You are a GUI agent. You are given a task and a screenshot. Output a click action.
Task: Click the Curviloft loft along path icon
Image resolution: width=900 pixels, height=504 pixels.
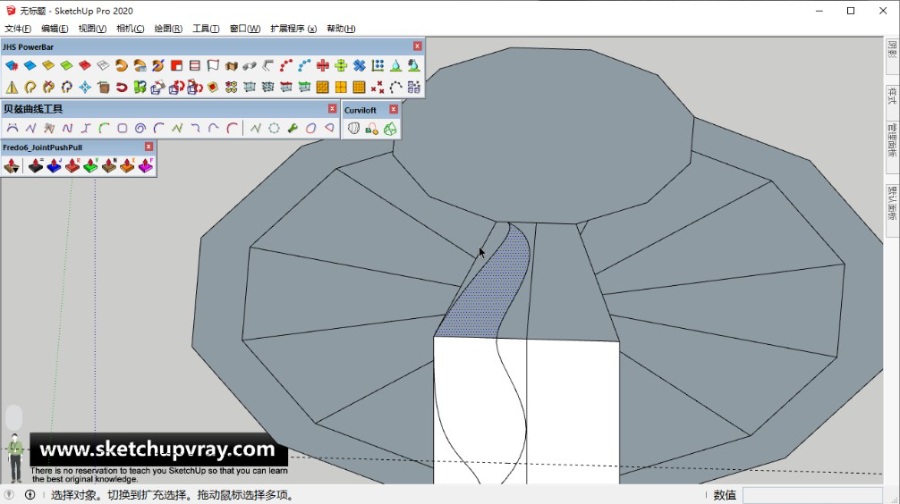372,129
